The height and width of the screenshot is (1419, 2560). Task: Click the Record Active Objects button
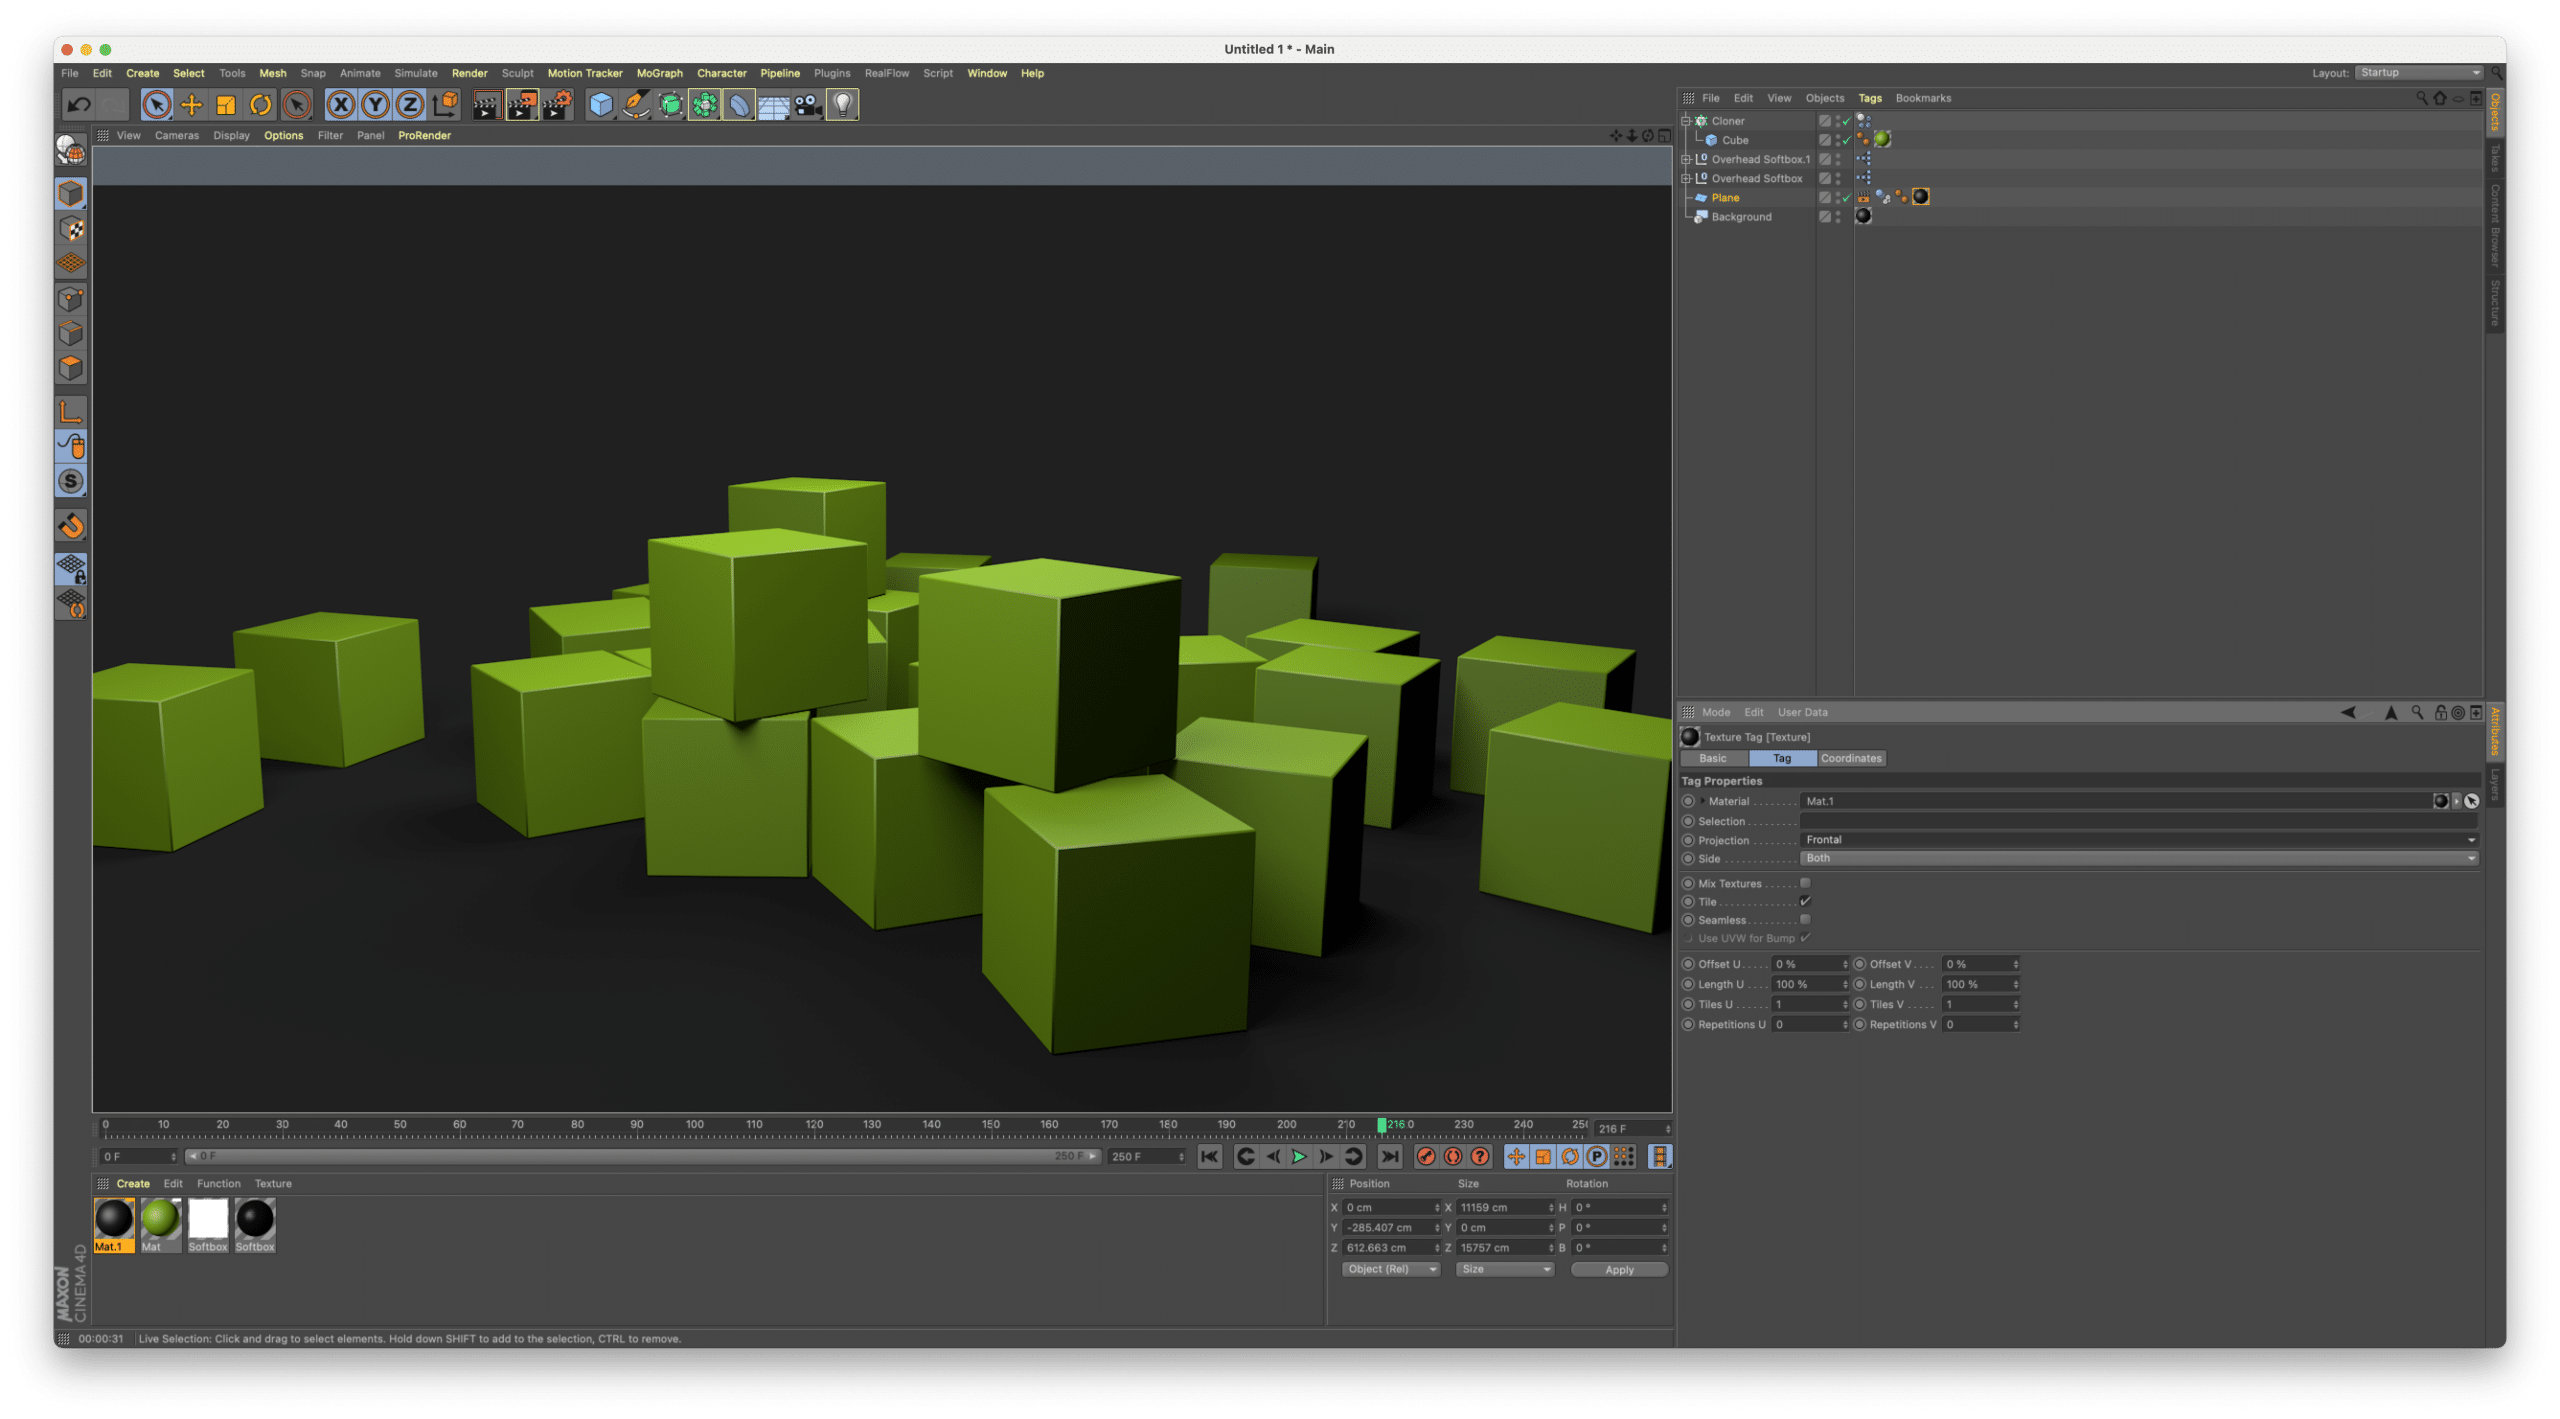[x=1426, y=1156]
